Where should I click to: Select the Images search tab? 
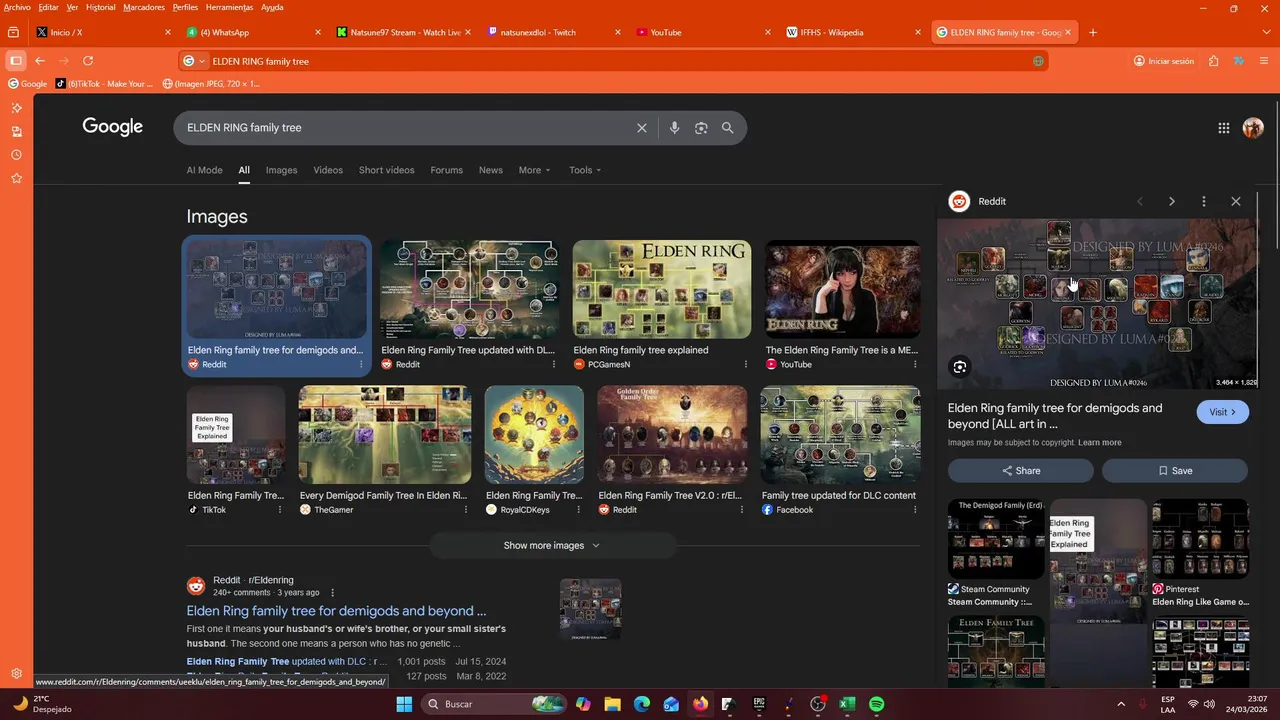click(281, 170)
